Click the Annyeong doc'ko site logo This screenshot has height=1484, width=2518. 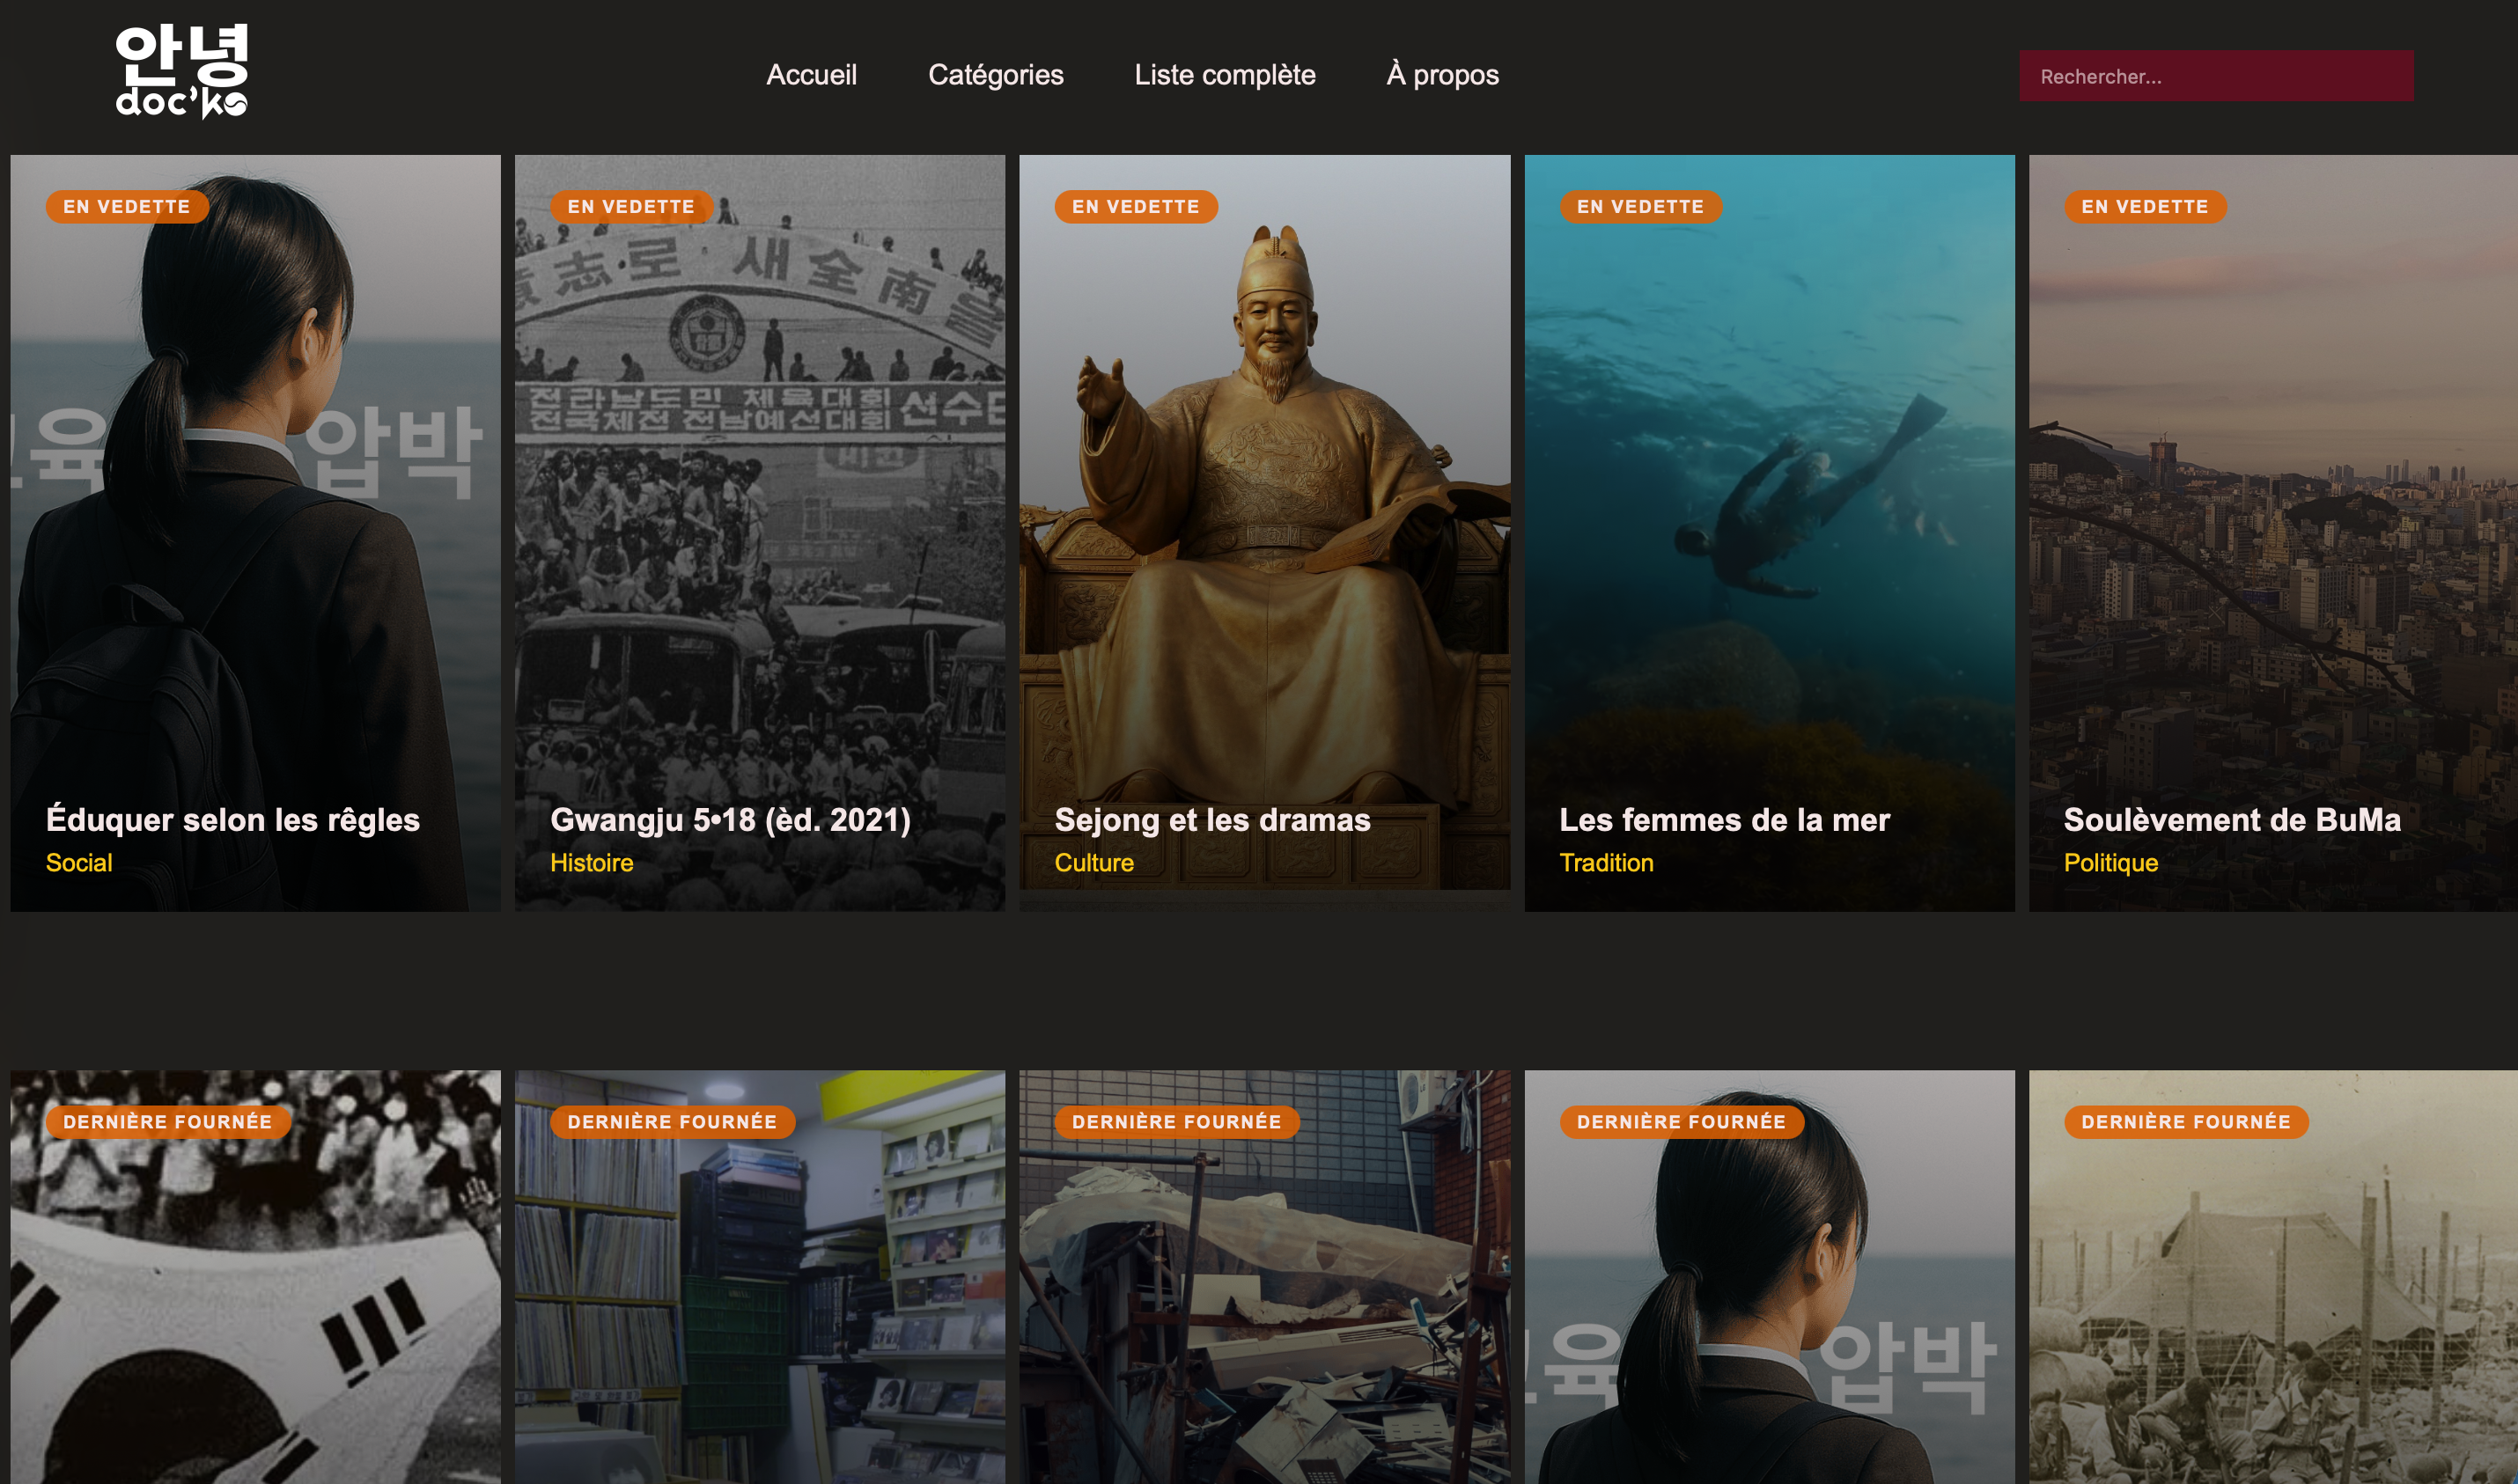[x=181, y=72]
